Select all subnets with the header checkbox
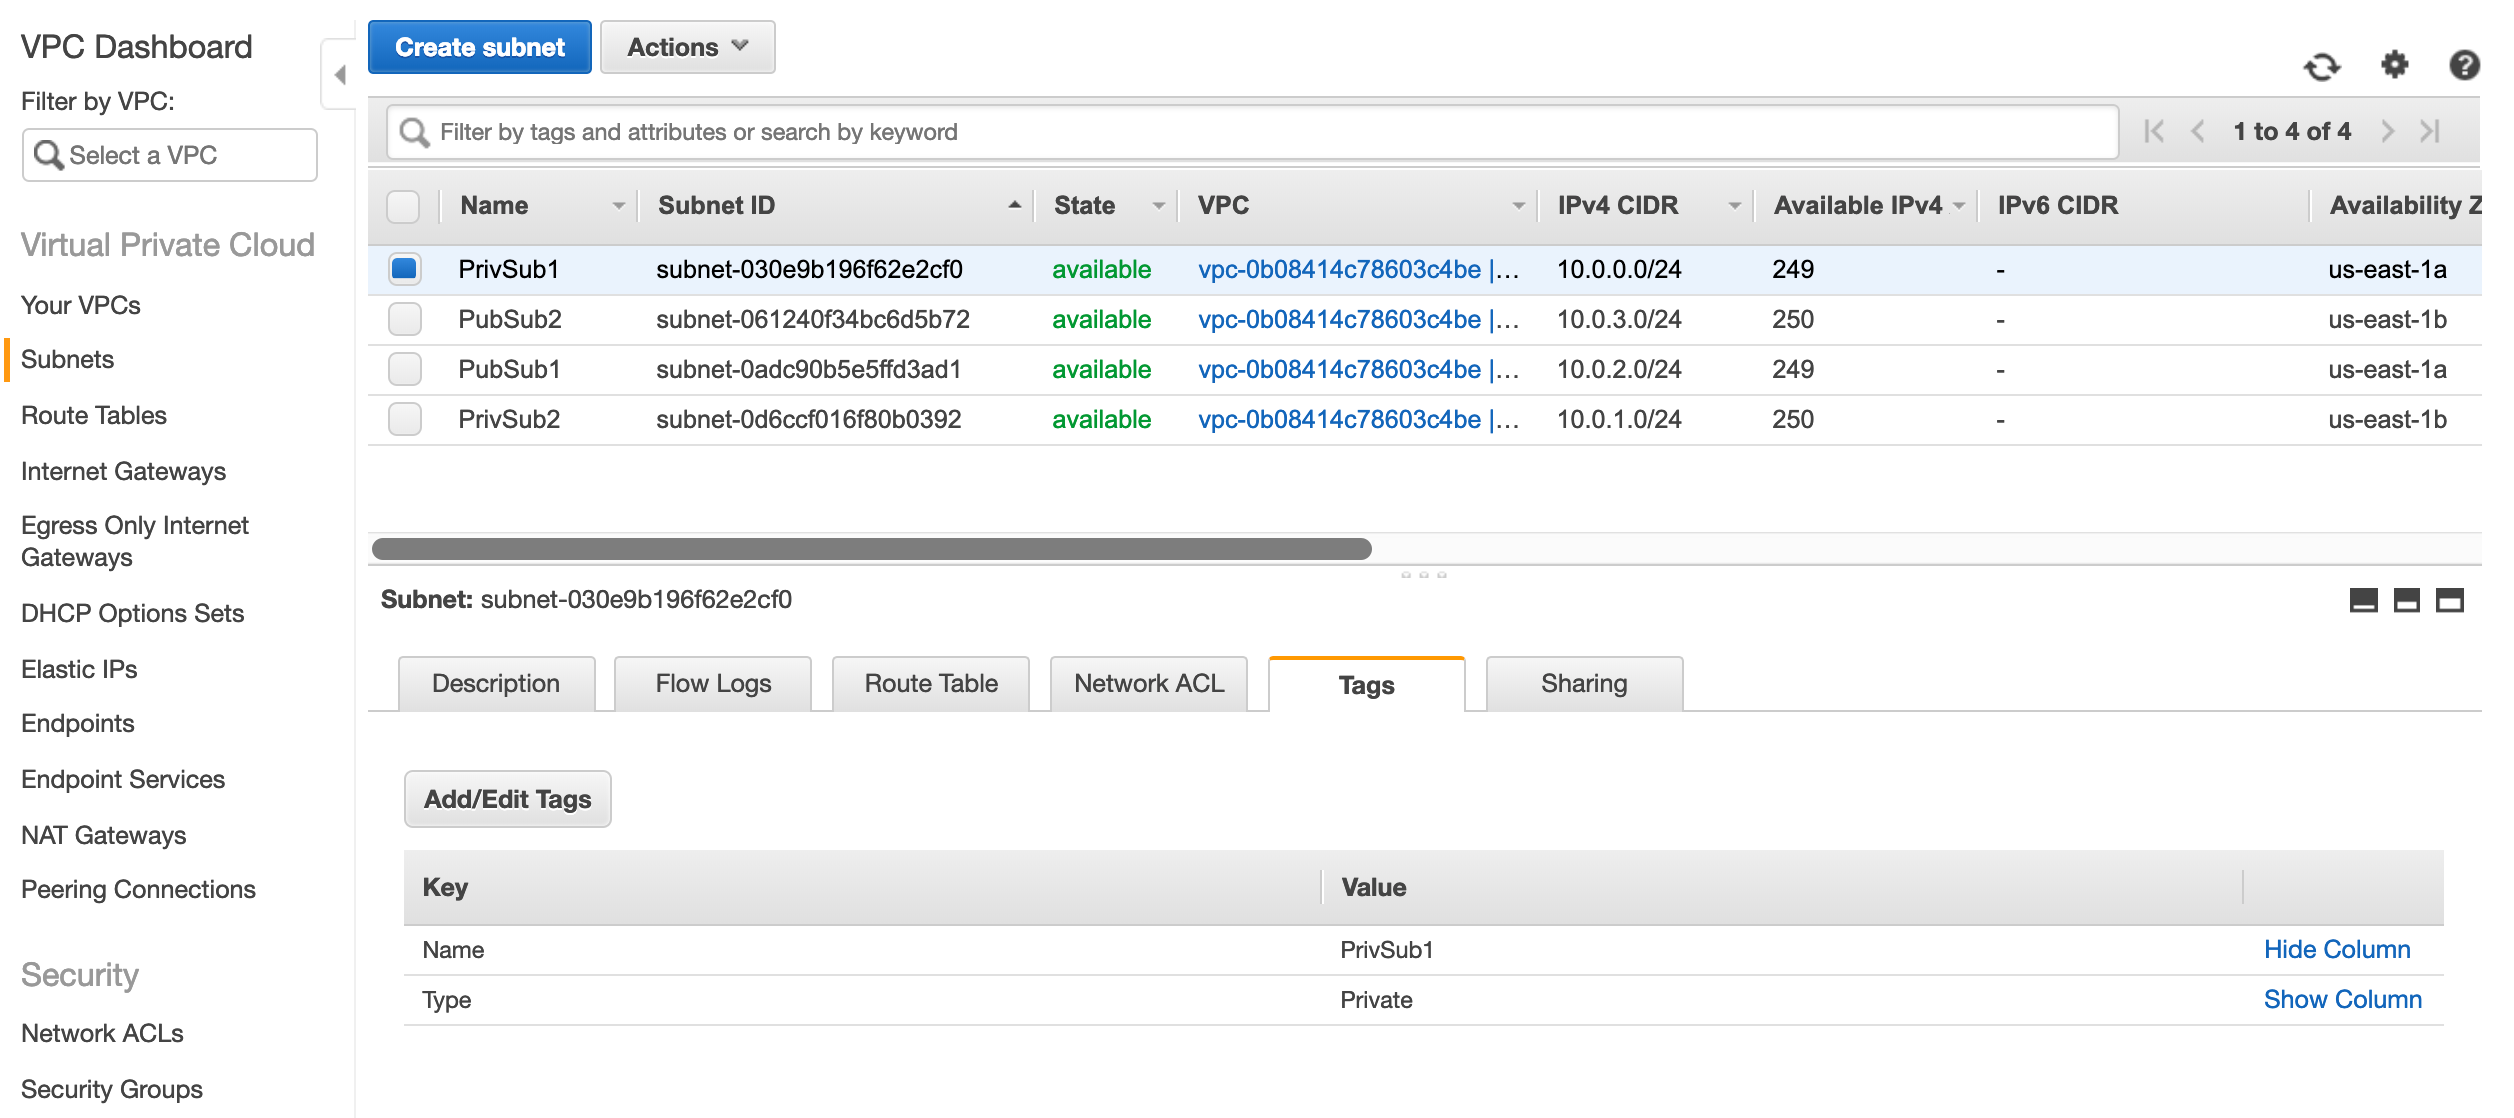Image resolution: width=2514 pixels, height=1118 pixels. 404,205
